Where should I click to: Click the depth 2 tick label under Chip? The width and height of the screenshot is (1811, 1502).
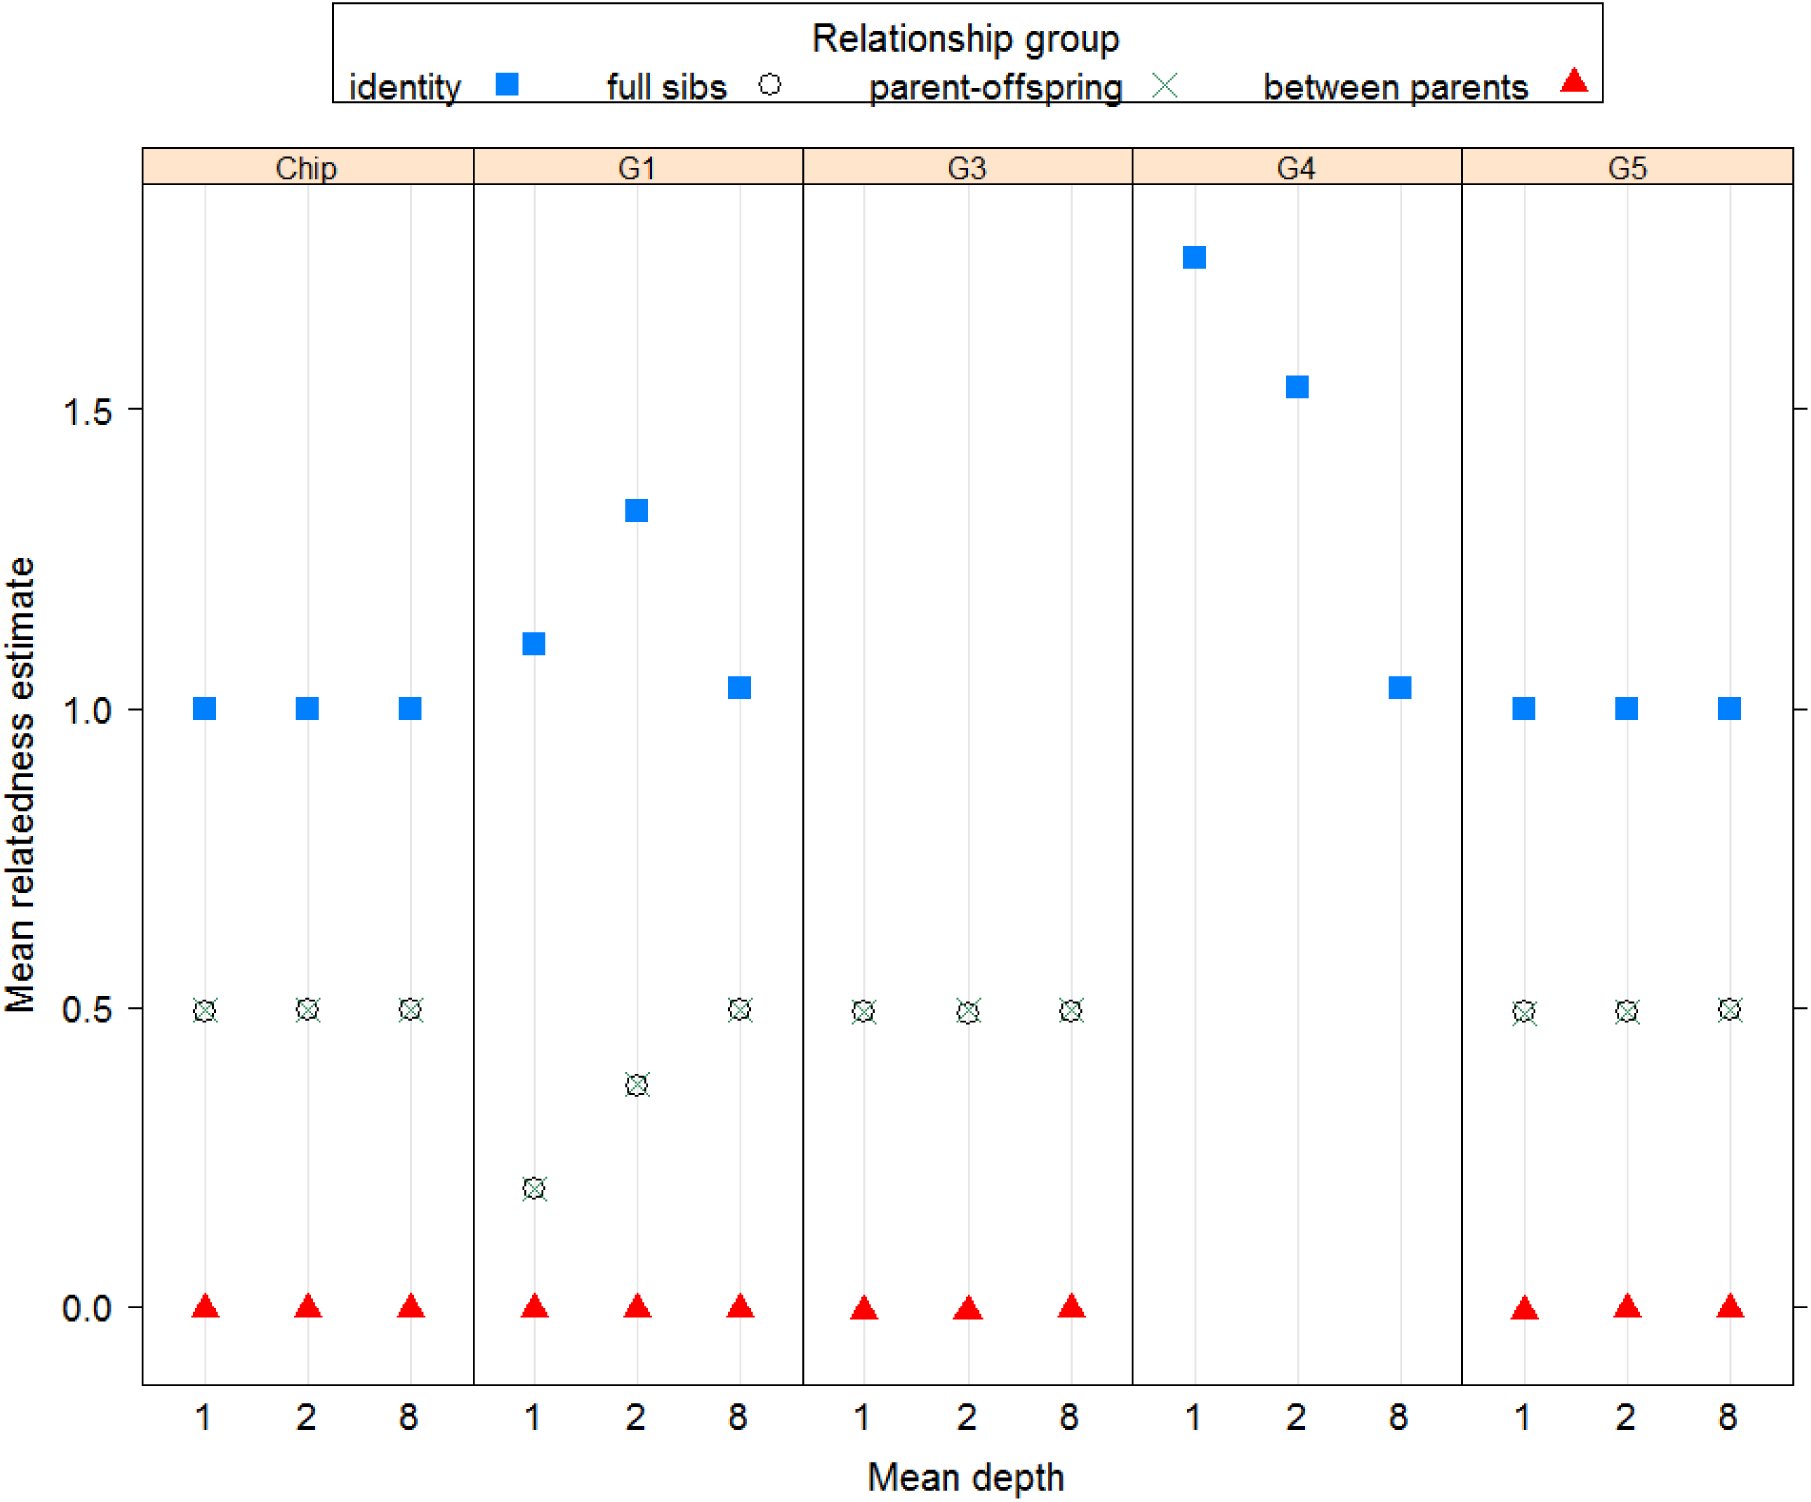(306, 1417)
